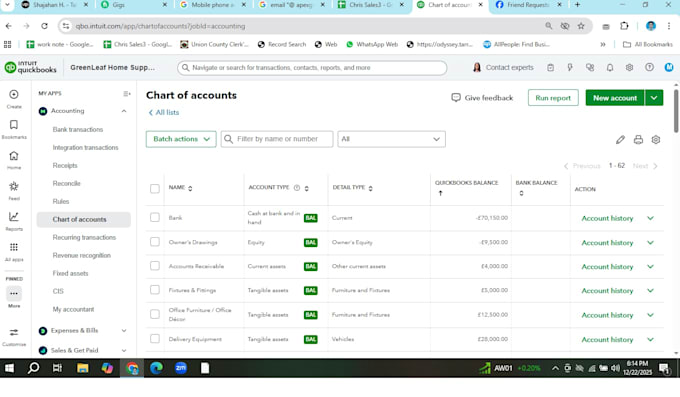The height and width of the screenshot is (397, 680).
Task: Open Account history for Bank row
Action: (607, 218)
